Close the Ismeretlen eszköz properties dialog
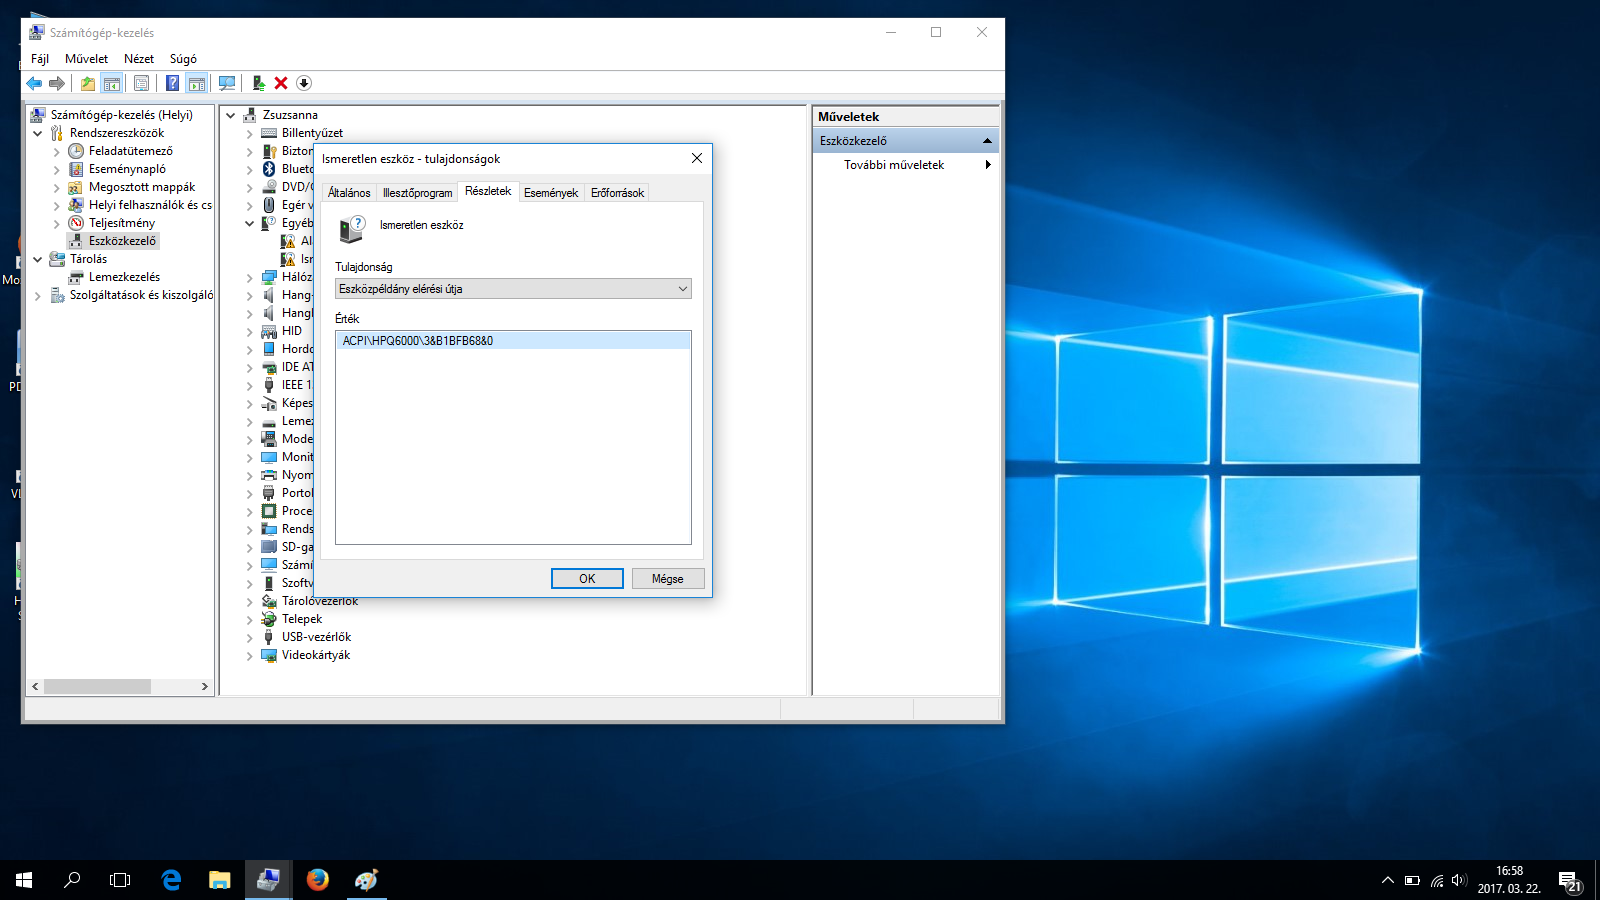1600x900 pixels. [x=697, y=158]
